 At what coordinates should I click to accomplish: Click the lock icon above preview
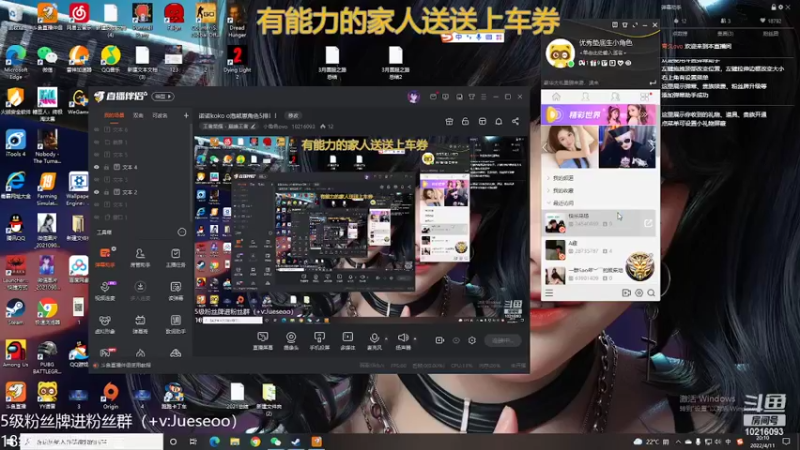click(x=465, y=121)
